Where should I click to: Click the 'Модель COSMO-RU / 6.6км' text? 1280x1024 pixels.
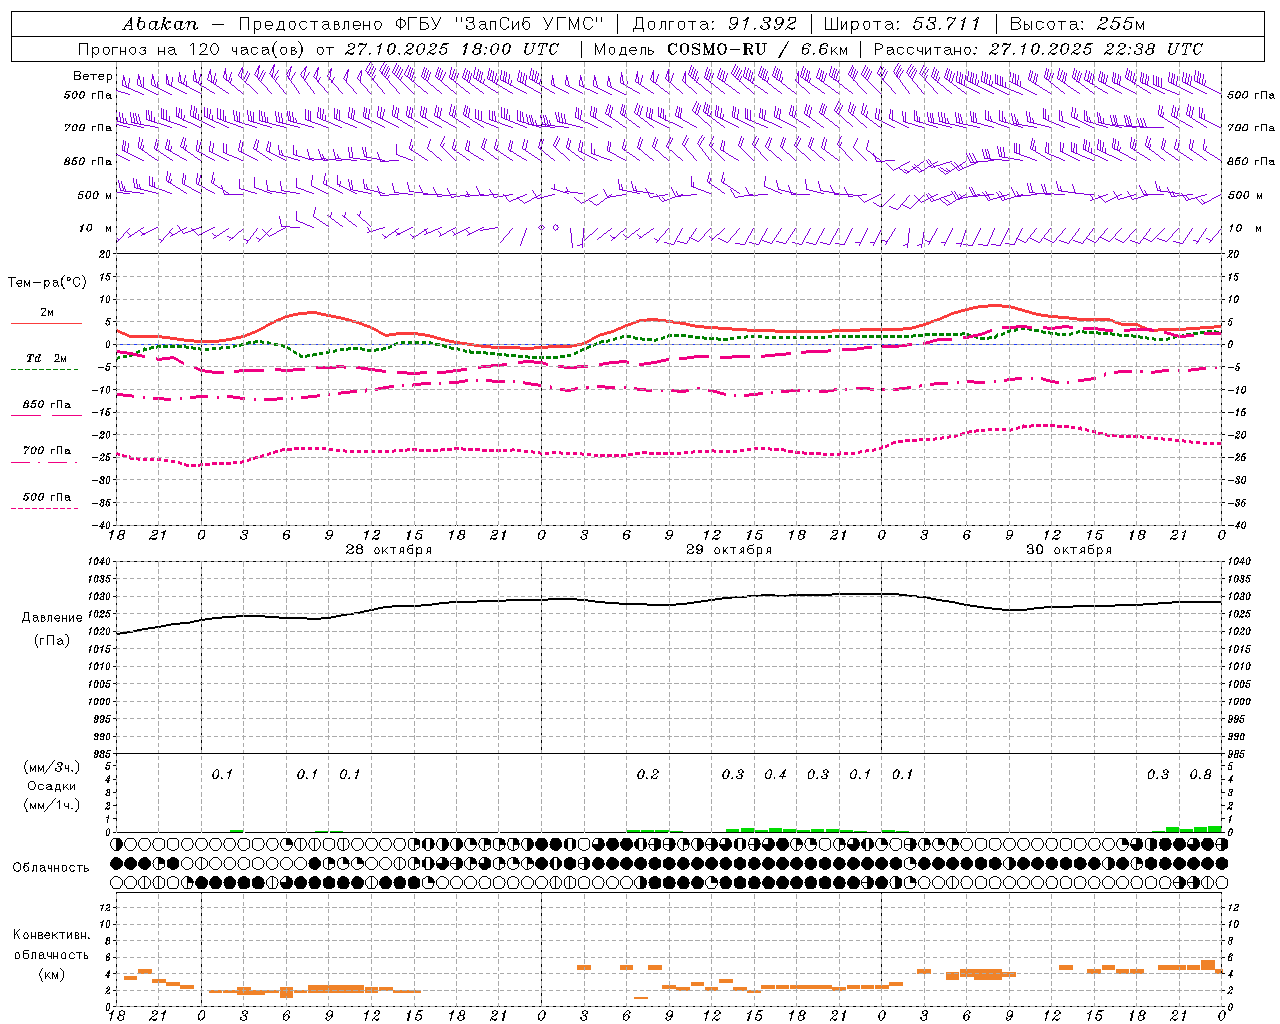(x=721, y=49)
